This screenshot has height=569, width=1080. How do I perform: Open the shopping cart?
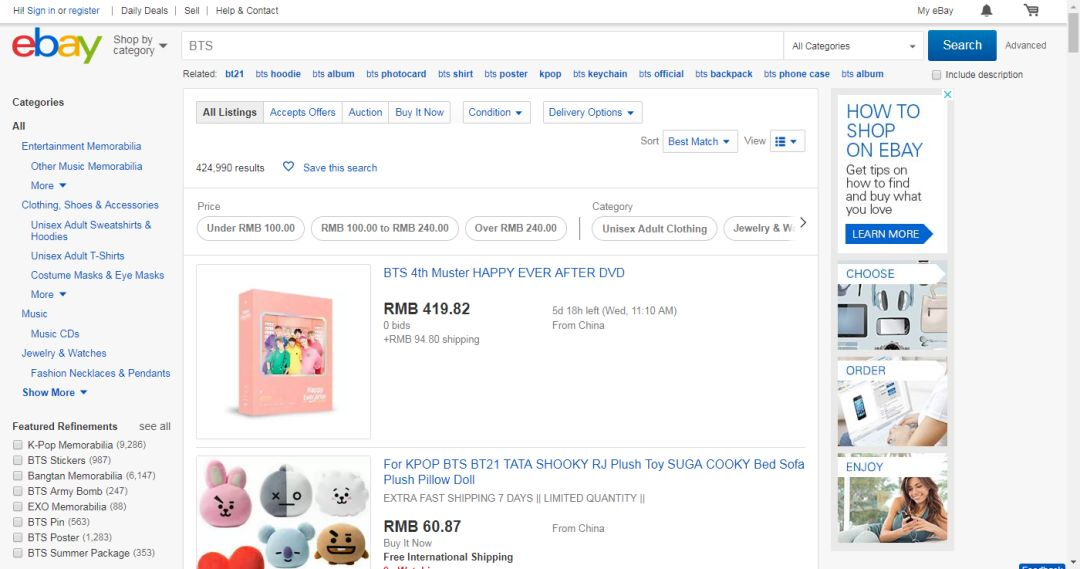tap(1031, 11)
